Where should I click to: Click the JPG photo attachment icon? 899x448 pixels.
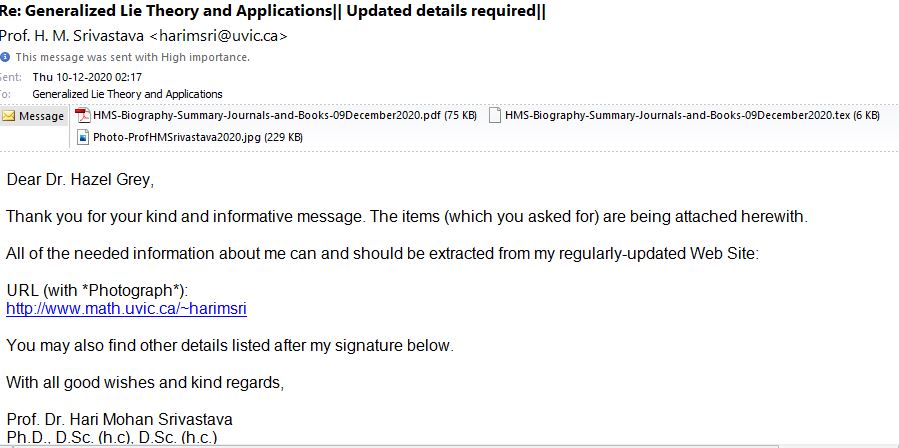pos(83,137)
